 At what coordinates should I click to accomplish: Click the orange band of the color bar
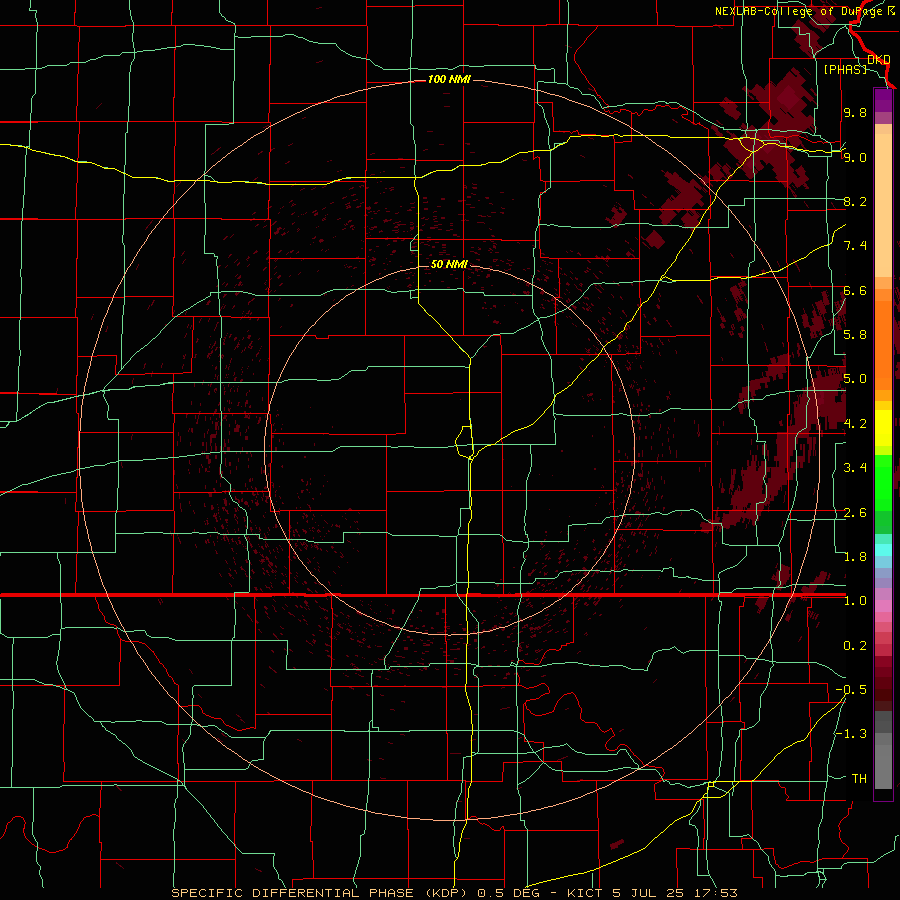(x=883, y=344)
